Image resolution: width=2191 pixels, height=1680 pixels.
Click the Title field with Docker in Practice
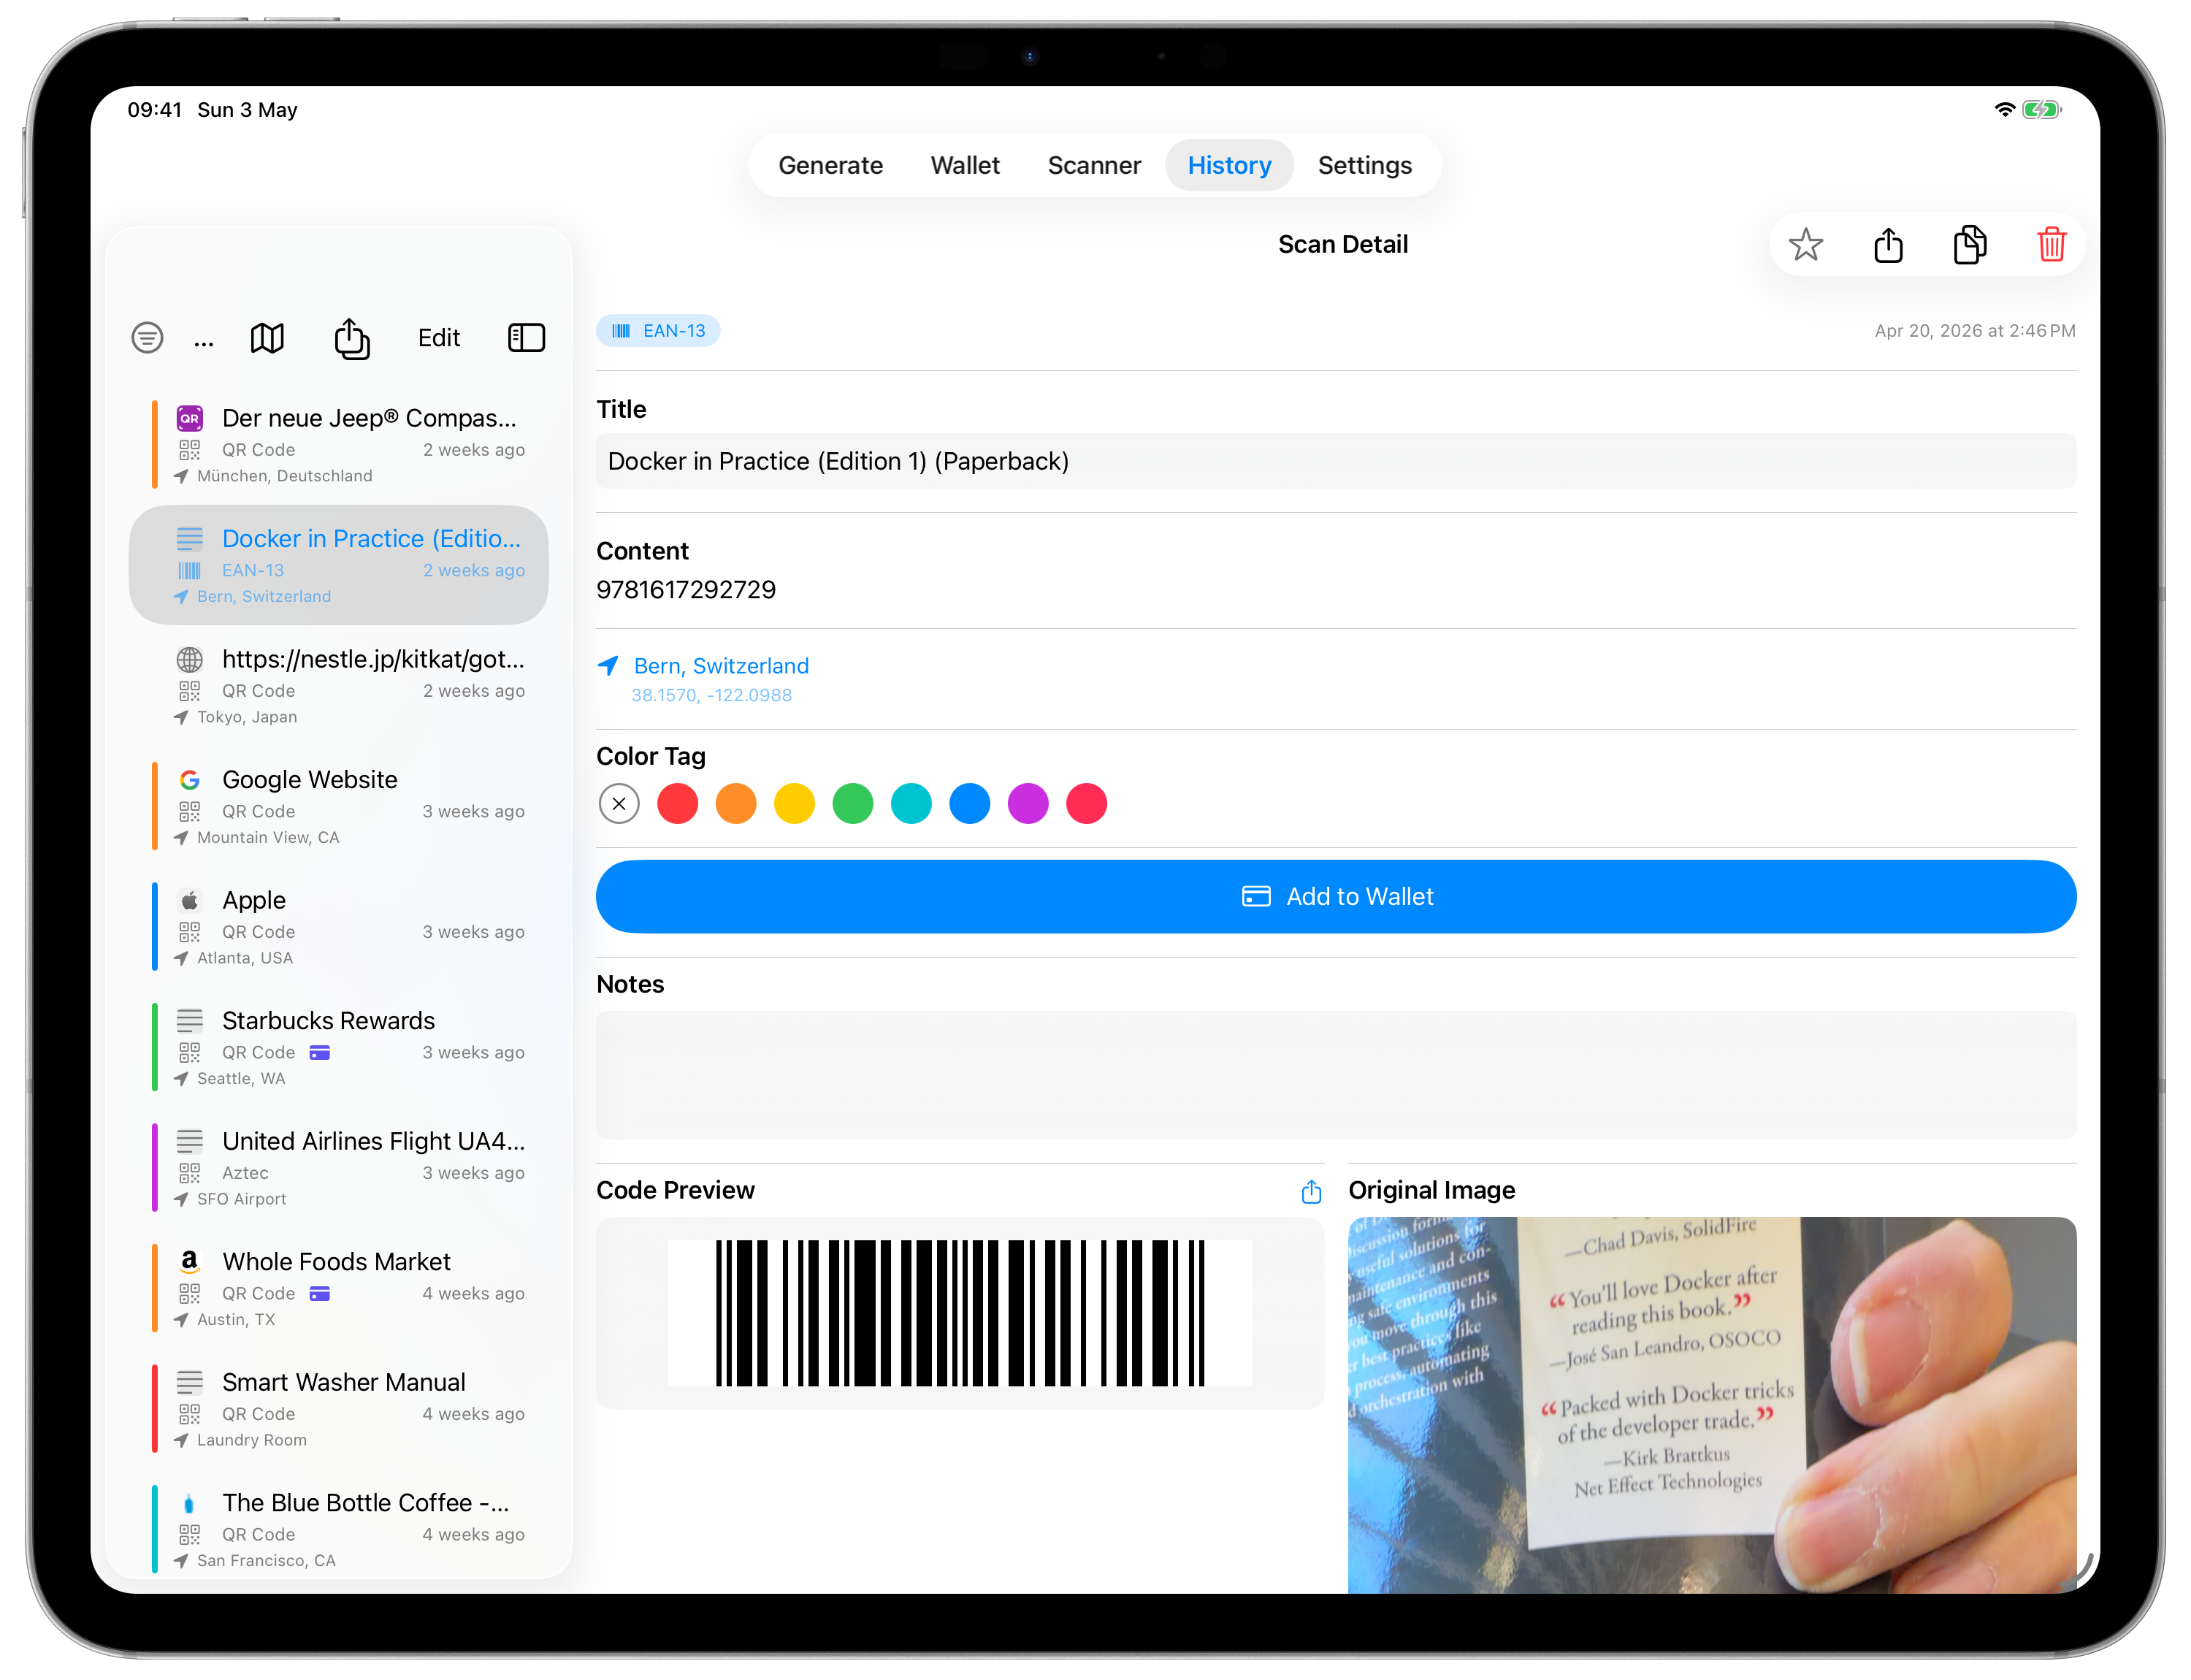(x=1336, y=461)
